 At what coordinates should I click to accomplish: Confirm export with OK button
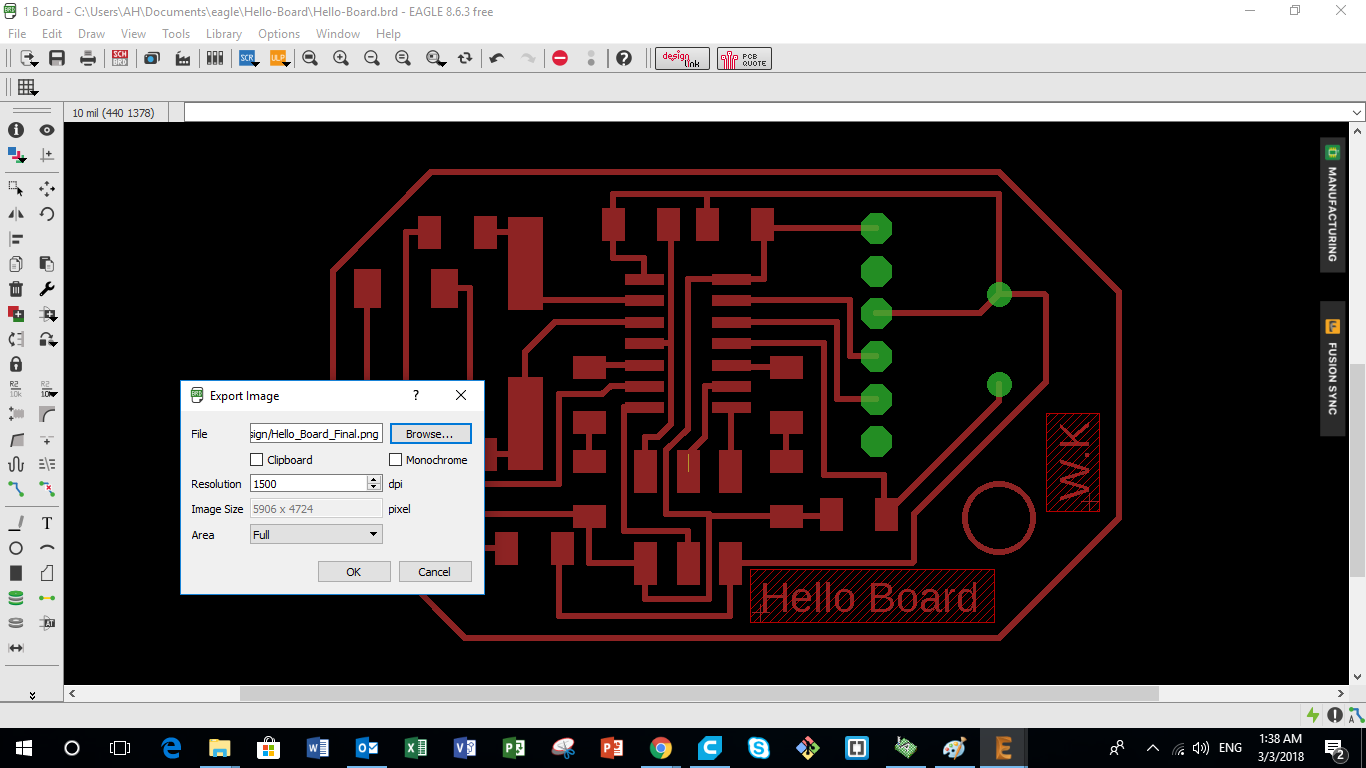point(354,572)
